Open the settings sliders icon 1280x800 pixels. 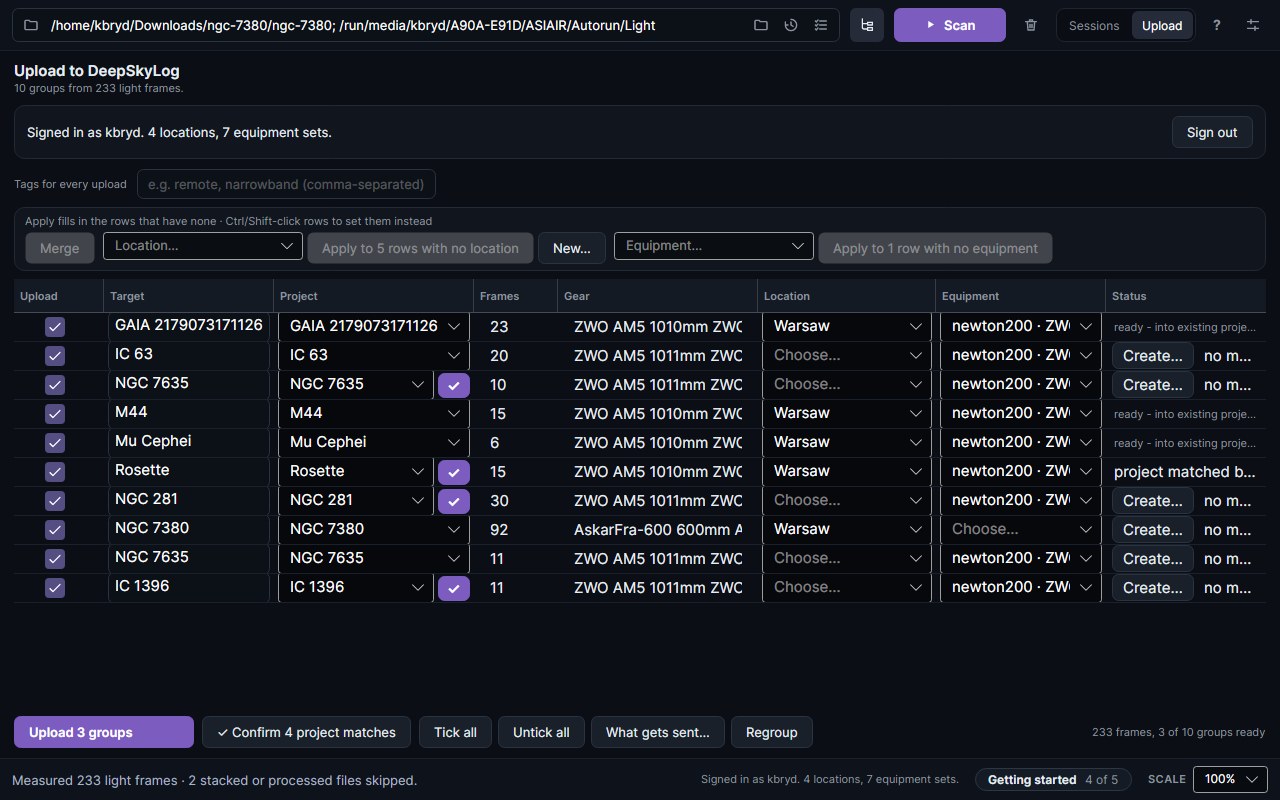tap(1252, 25)
